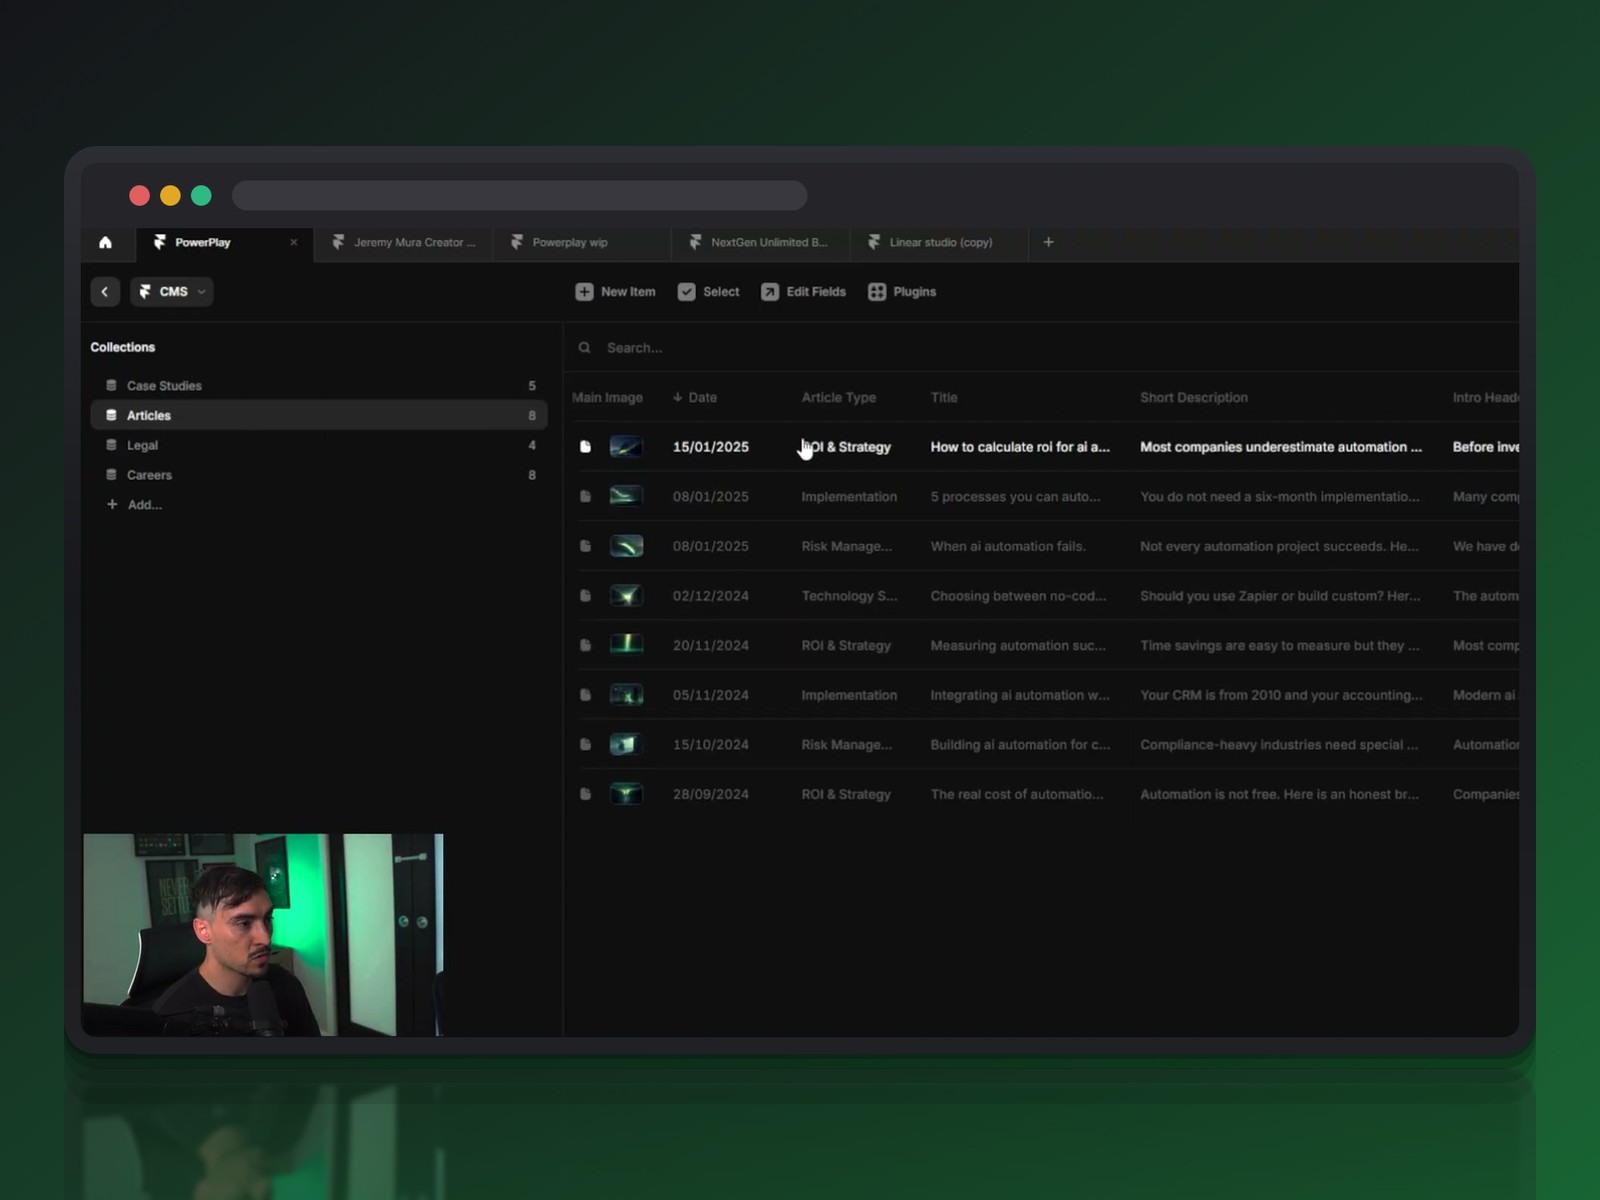Add a new tab with plus

(x=1048, y=242)
